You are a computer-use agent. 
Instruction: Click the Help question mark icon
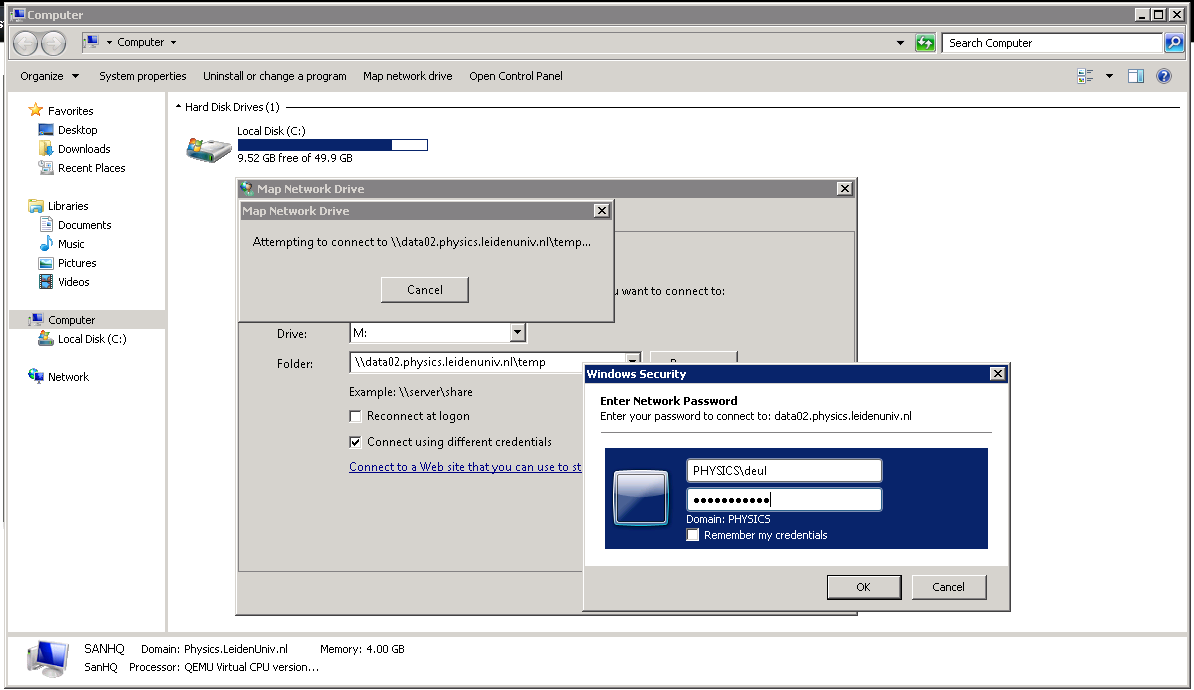click(x=1163, y=76)
